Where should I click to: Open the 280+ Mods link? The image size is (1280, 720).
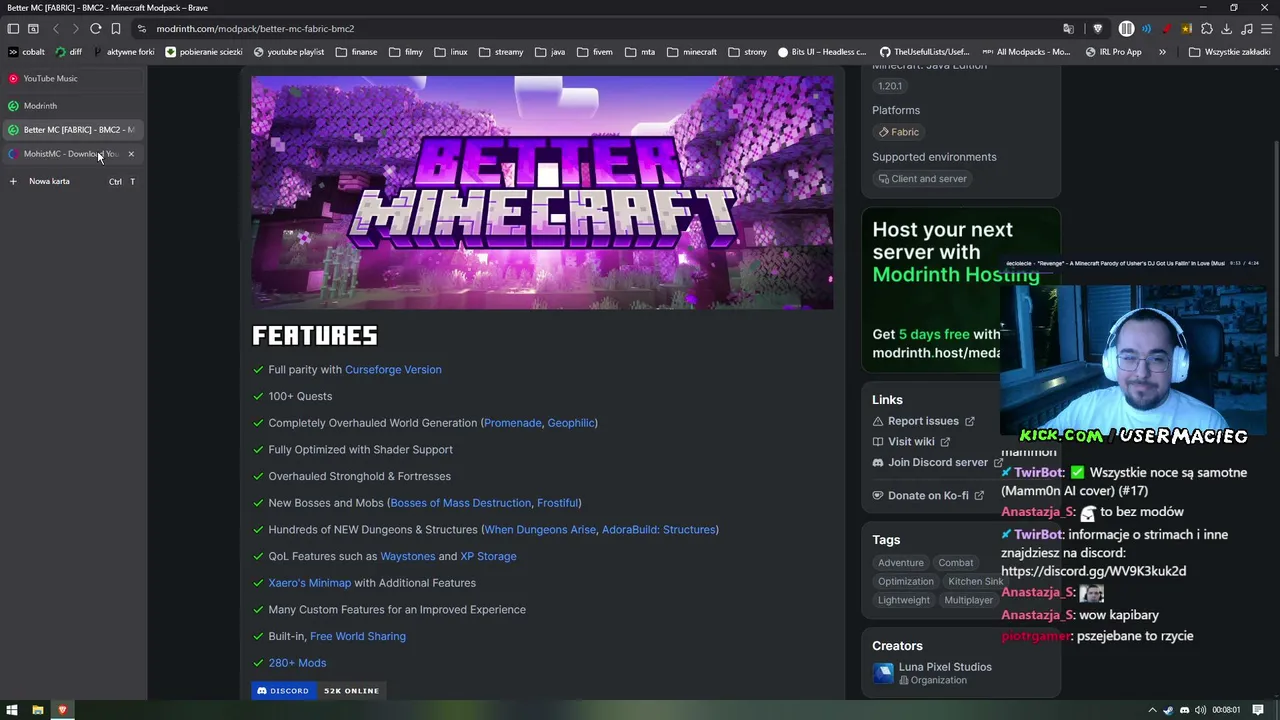[297, 663]
